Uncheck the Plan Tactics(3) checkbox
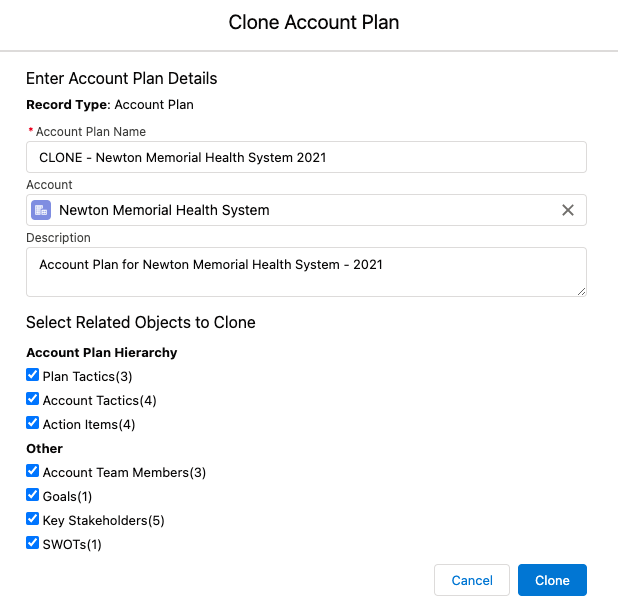The width and height of the screenshot is (618, 600). tap(33, 375)
